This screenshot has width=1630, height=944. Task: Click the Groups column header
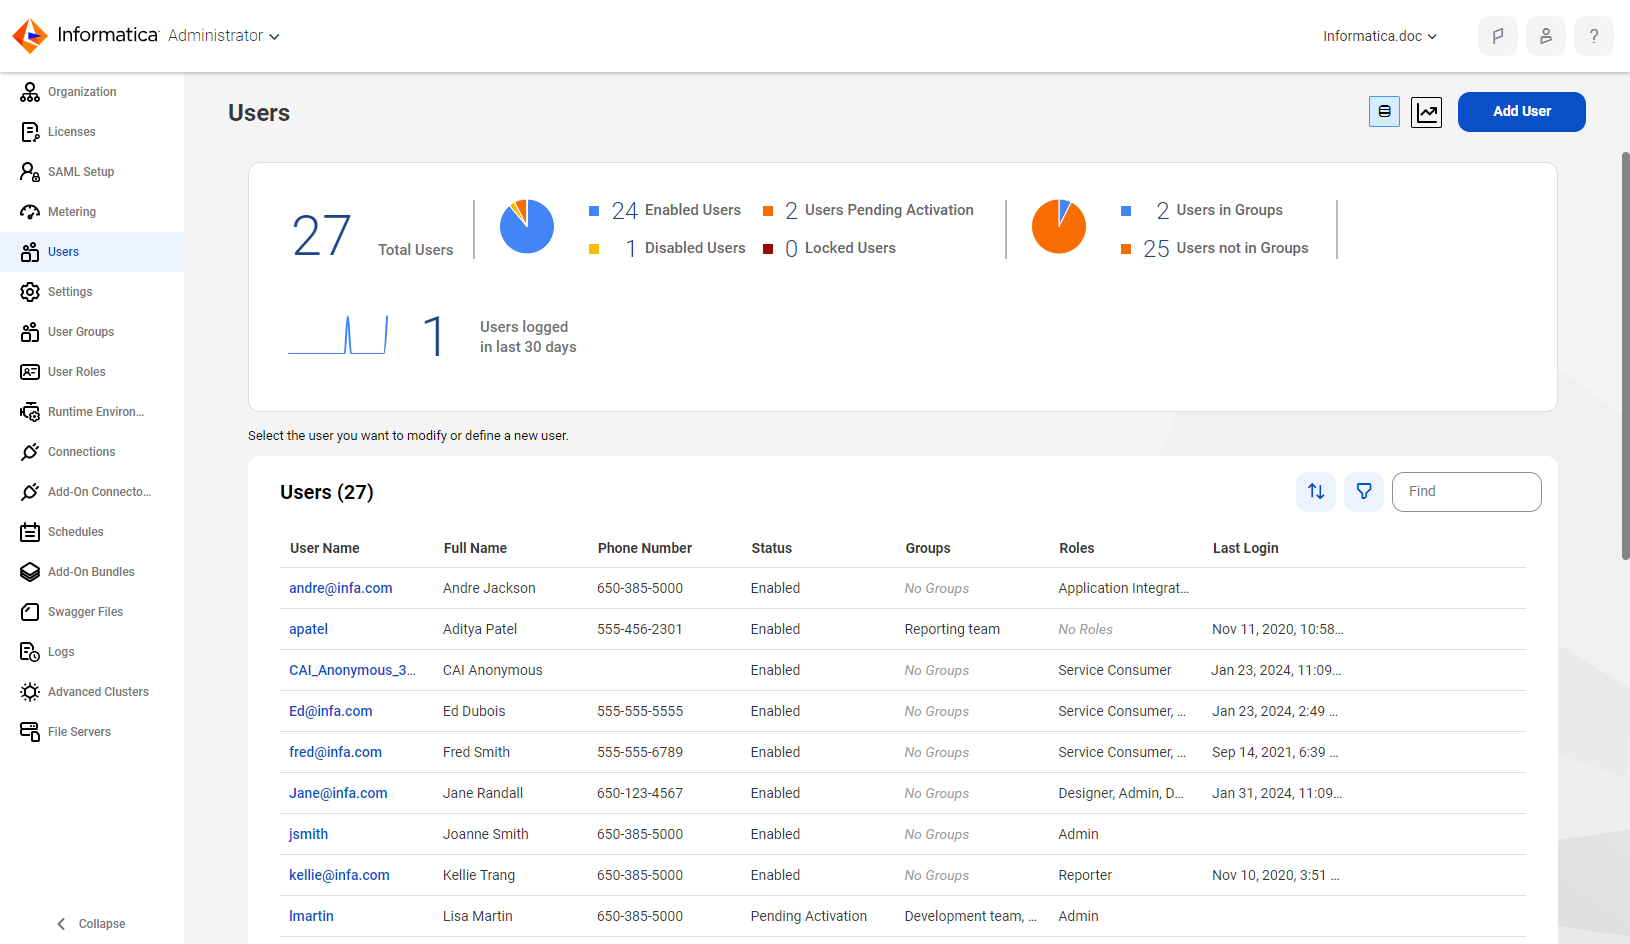pyautogui.click(x=928, y=548)
